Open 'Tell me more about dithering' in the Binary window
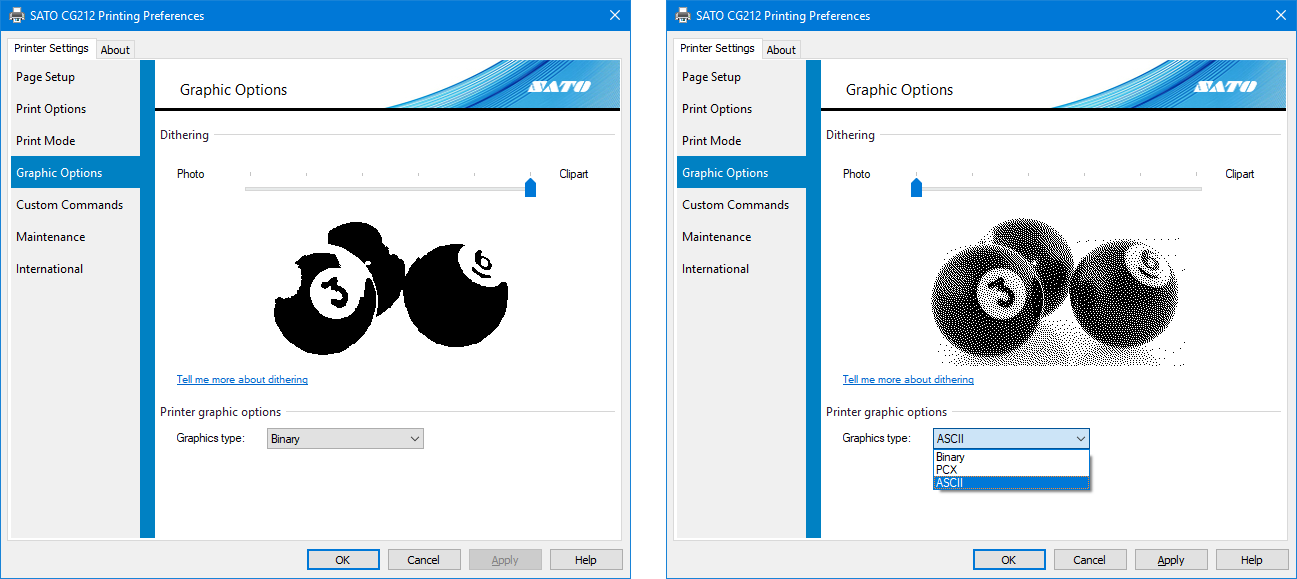This screenshot has width=1297, height=579. tap(242, 380)
